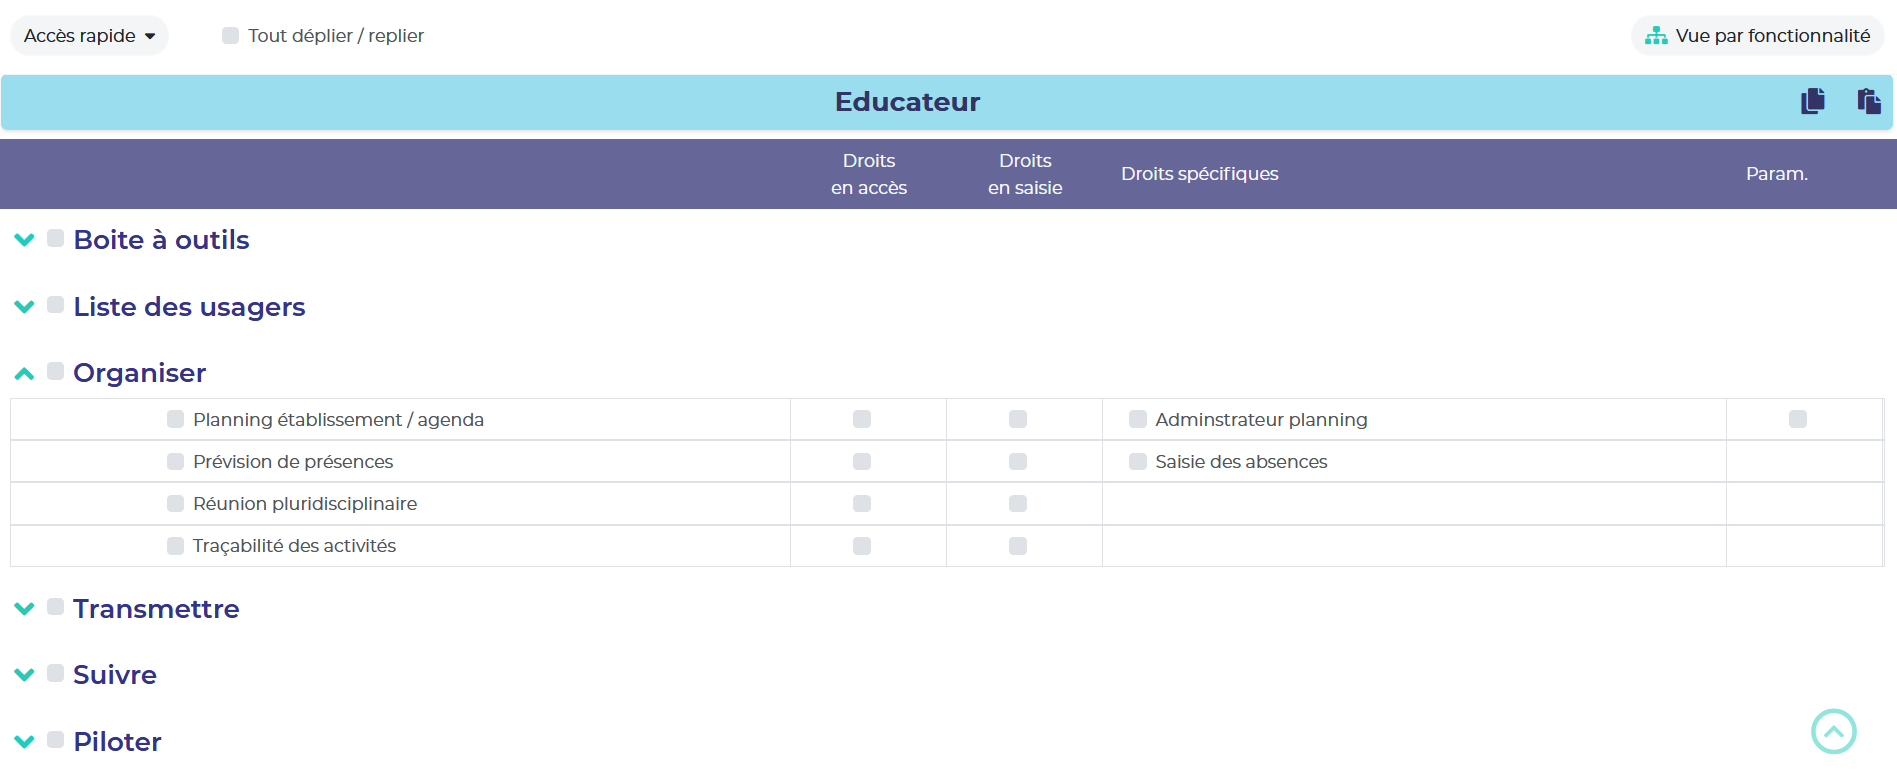Screen dimensions: 1897x780
Task: Click the hierarchy icon beside Vue par fonctionnalité
Action: pos(1656,36)
